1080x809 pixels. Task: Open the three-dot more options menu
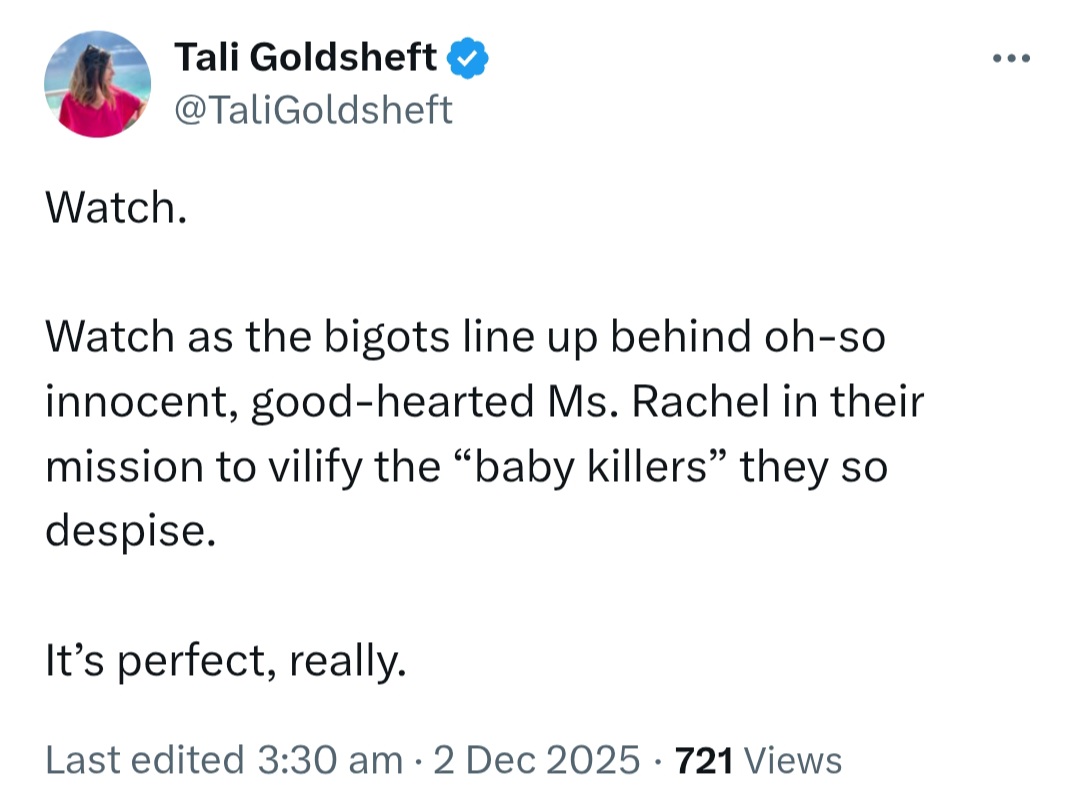coord(1011,59)
